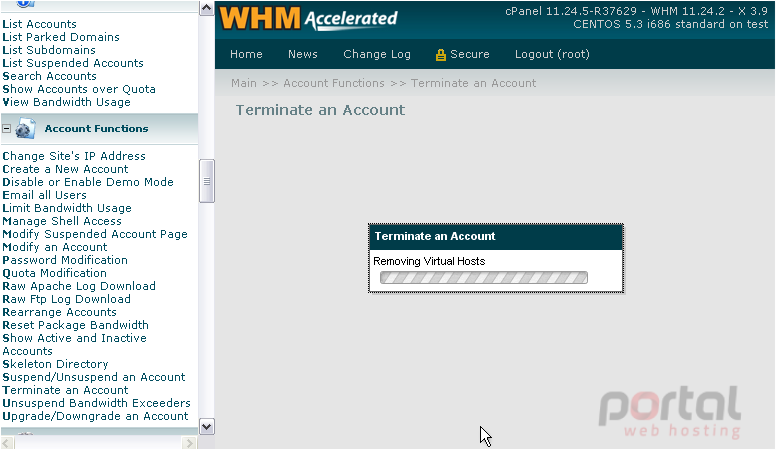Open View Bandwidth Usage
776x450 pixels.
[x=66, y=102]
